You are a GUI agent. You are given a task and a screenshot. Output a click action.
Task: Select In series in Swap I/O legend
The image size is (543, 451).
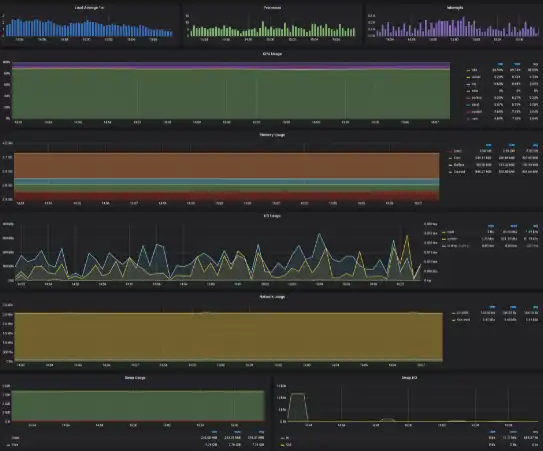point(287,438)
